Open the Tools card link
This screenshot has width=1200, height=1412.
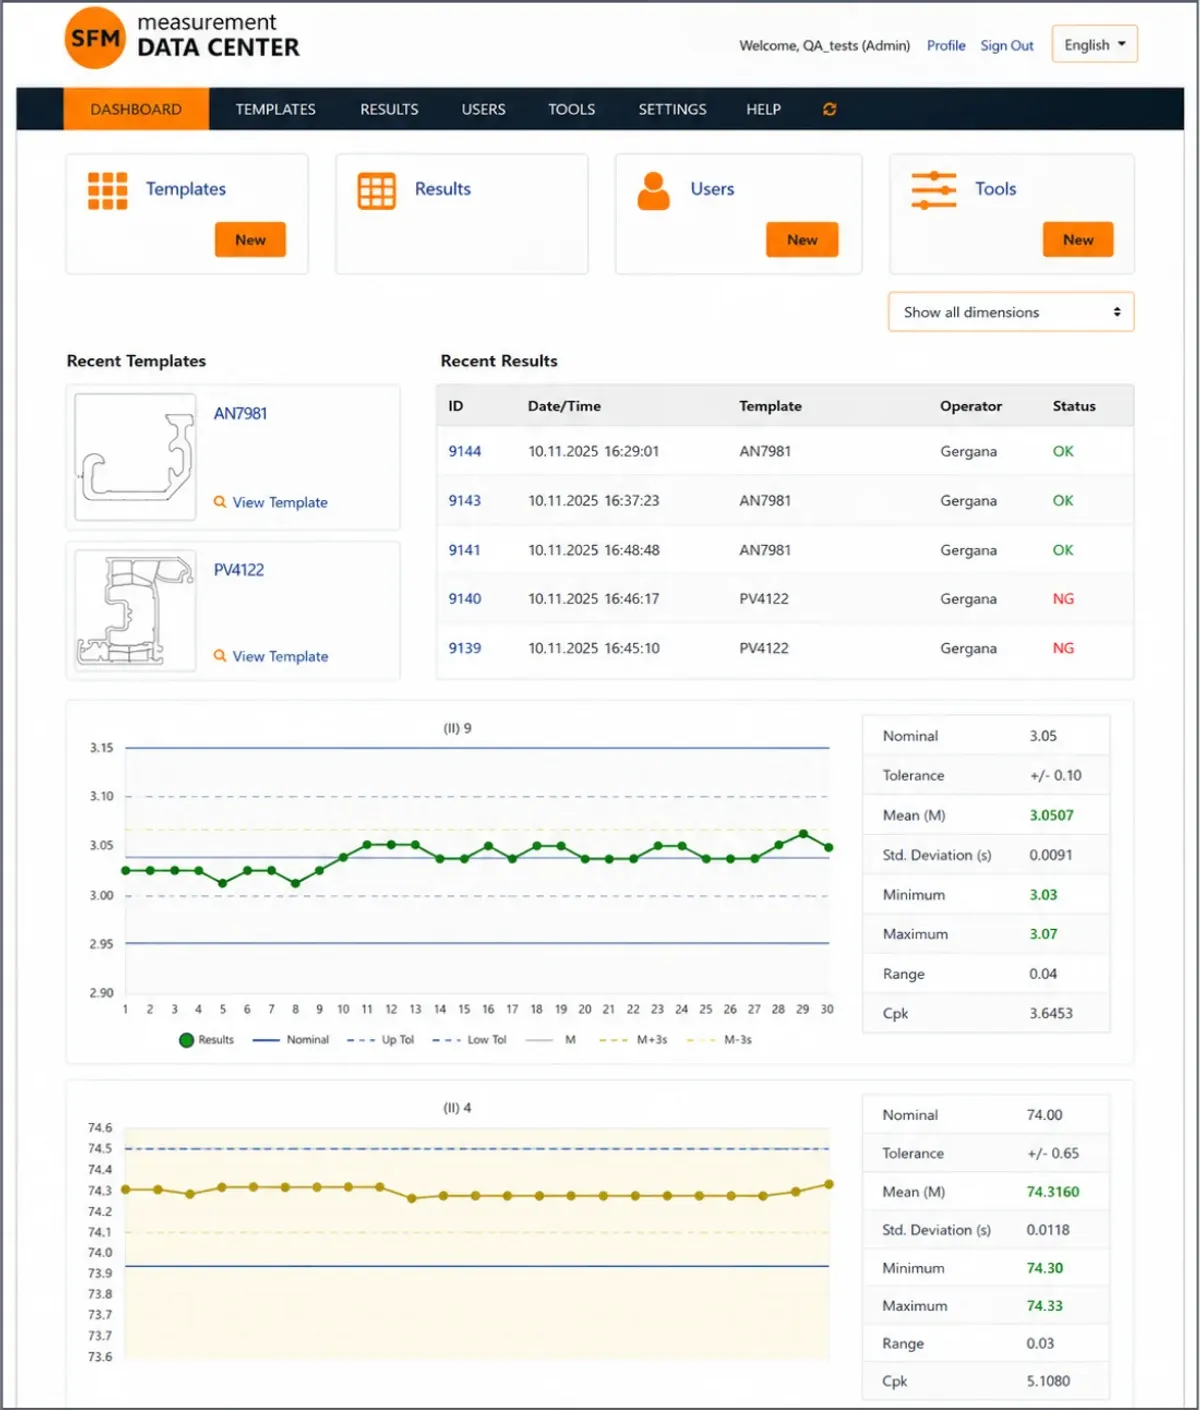pos(995,189)
